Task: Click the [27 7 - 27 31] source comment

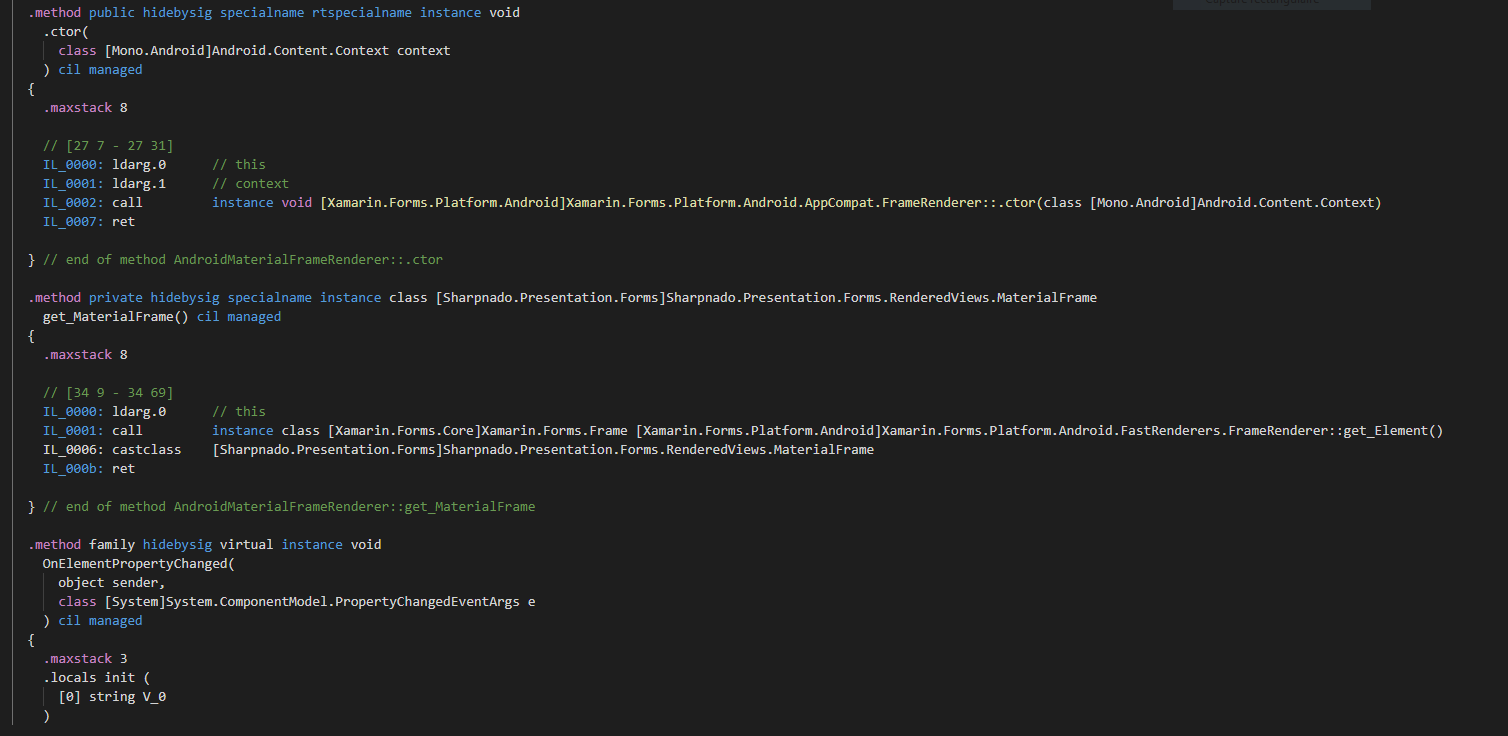Action: click(108, 146)
